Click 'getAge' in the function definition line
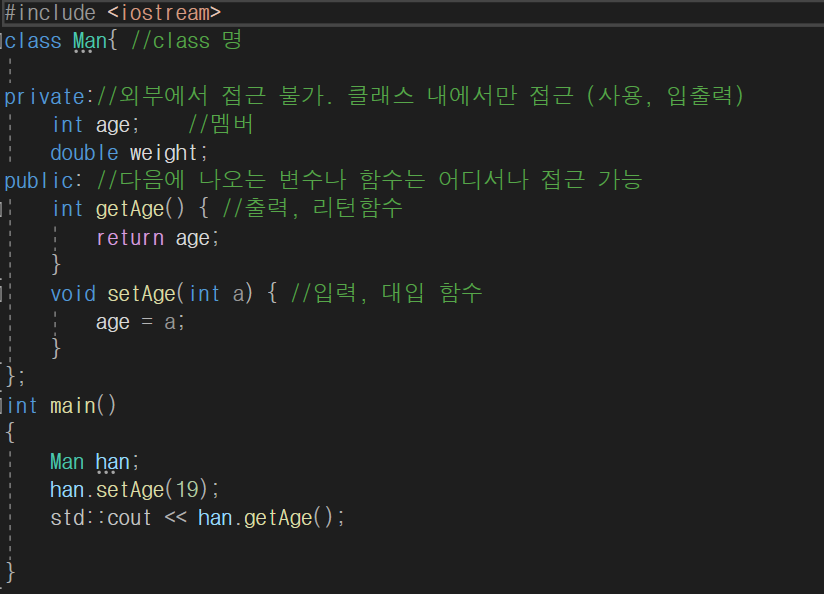 [x=130, y=209]
